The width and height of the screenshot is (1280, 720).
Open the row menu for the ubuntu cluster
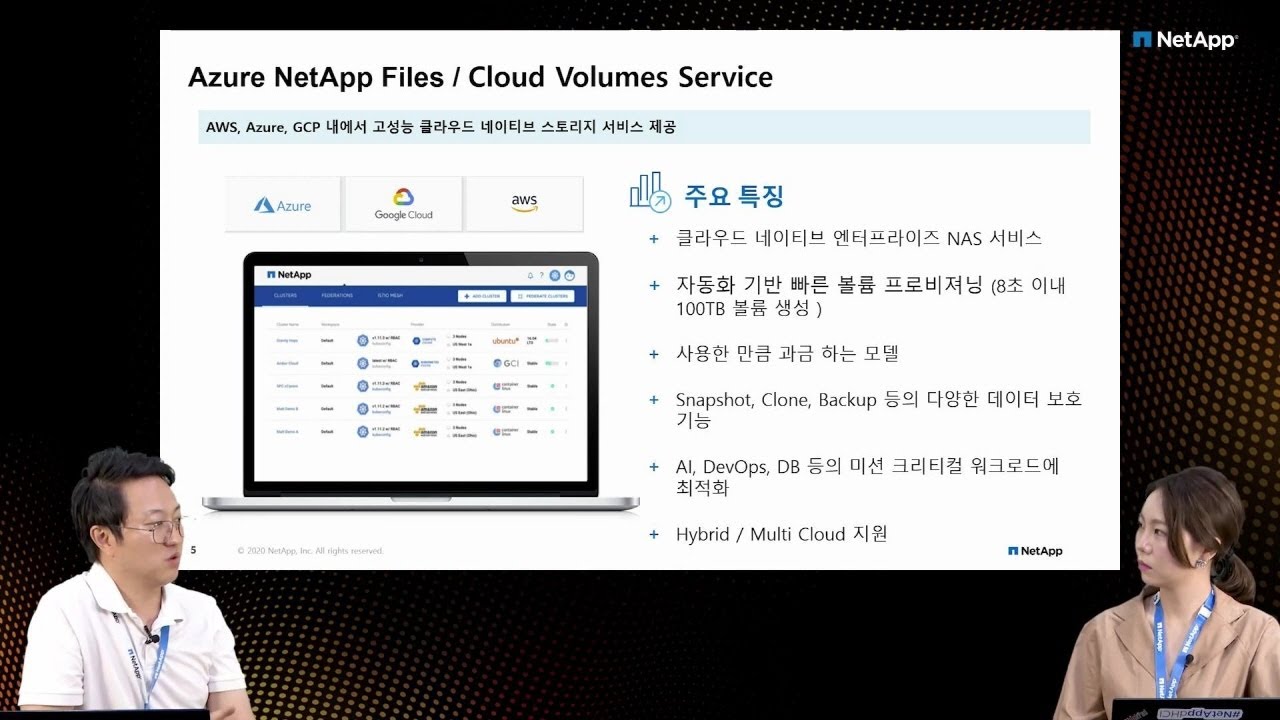pos(566,340)
